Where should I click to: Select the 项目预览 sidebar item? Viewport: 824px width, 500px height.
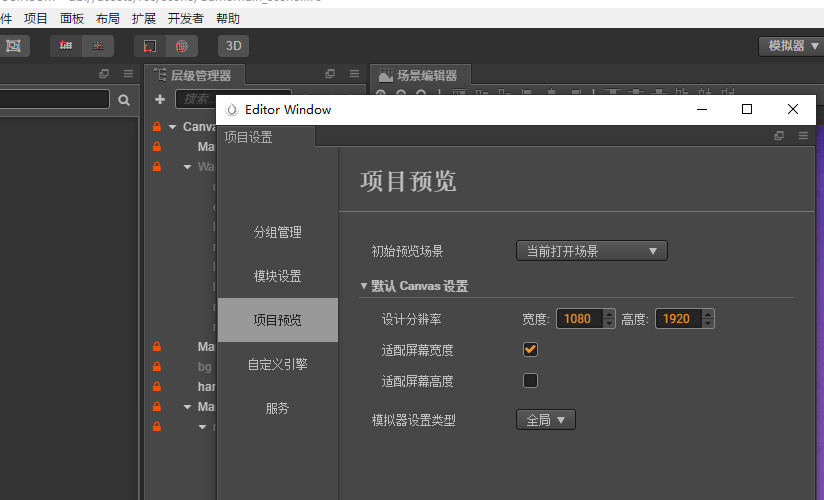click(277, 320)
